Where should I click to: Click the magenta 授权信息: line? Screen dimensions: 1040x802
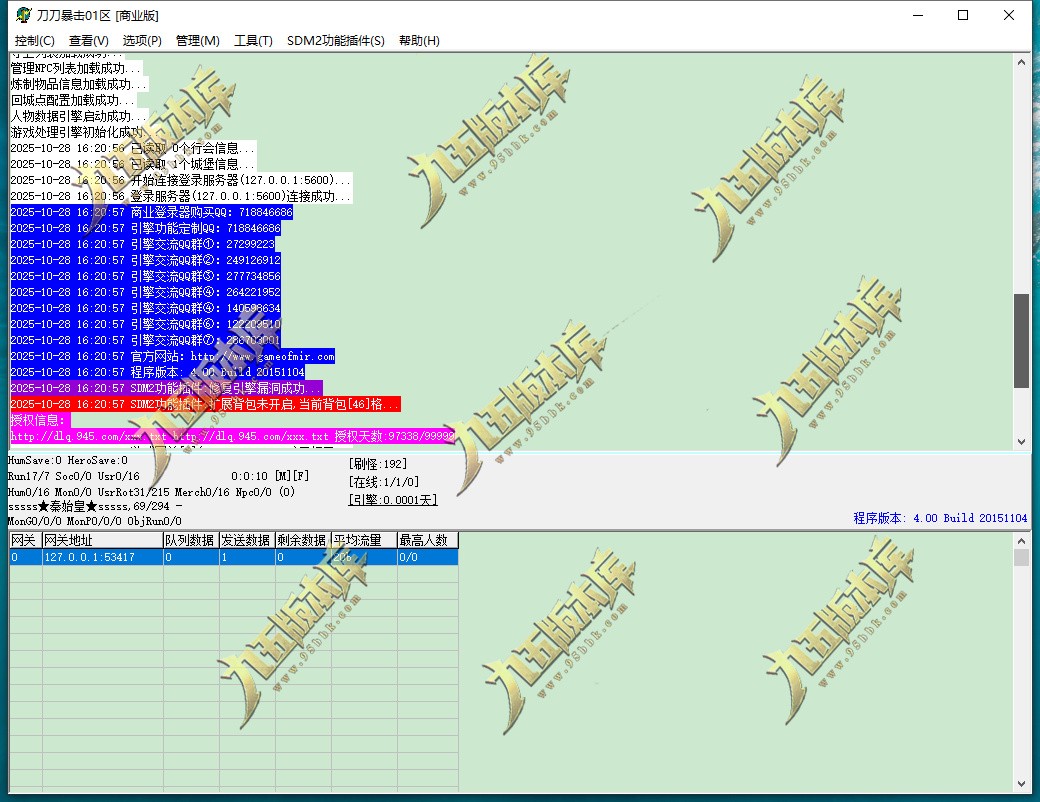tap(40, 420)
